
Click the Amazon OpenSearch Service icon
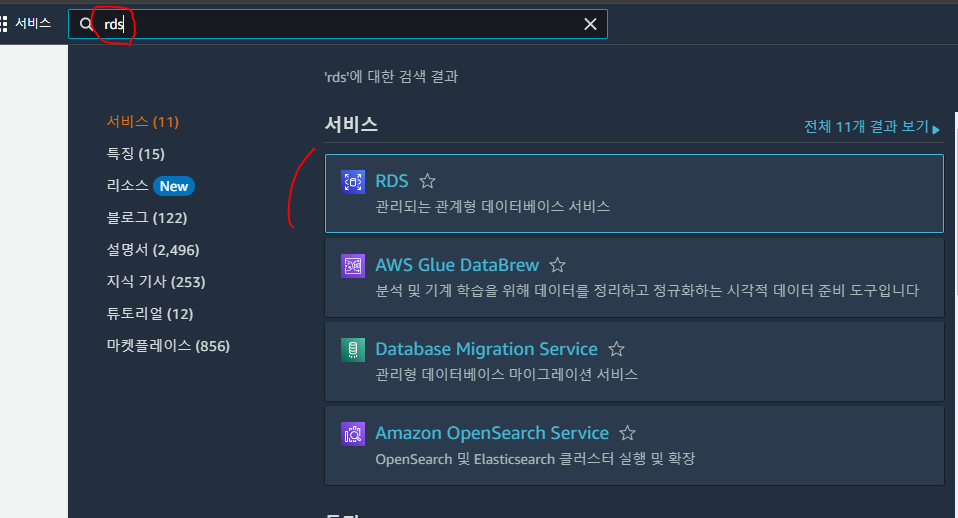[353, 434]
